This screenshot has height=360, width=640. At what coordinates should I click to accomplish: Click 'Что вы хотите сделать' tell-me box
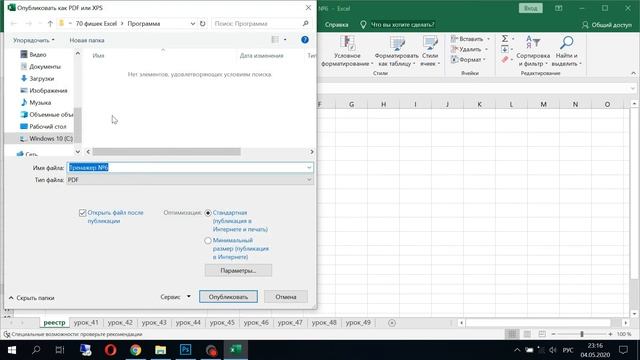point(402,24)
